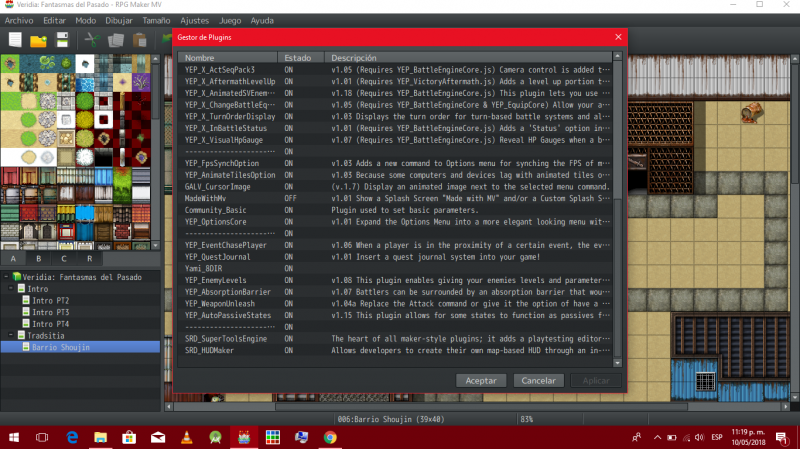Click the Descripción column header

pyautogui.click(x=468, y=58)
